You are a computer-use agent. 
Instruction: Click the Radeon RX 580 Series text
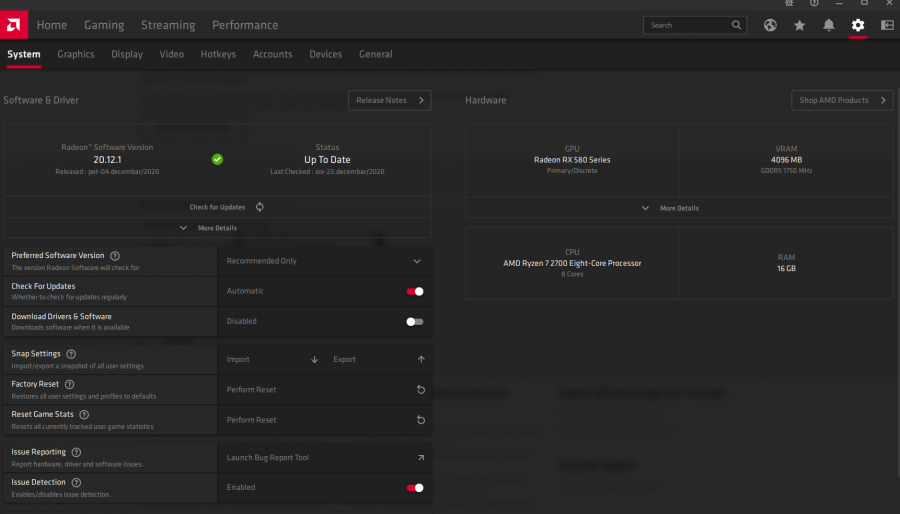coord(572,160)
